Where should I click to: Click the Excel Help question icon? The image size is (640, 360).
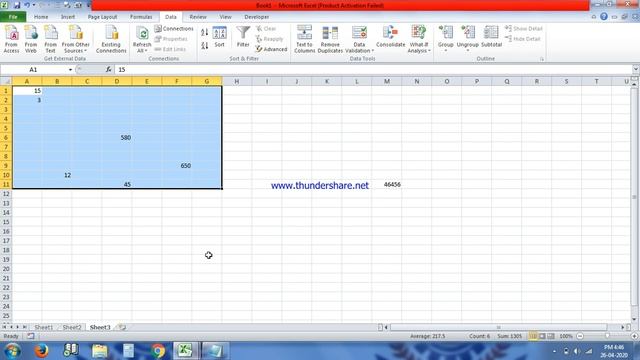click(x=604, y=17)
